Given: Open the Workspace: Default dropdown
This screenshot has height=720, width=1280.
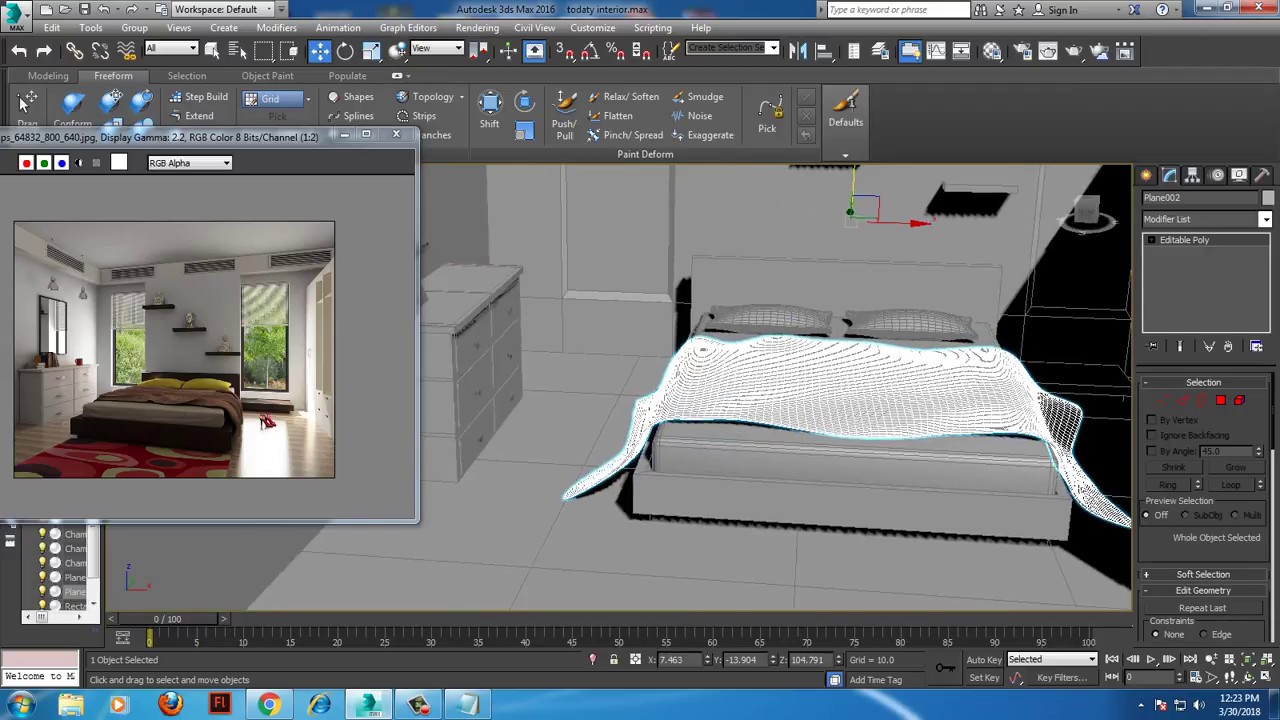Looking at the screenshot, I should 223,10.
